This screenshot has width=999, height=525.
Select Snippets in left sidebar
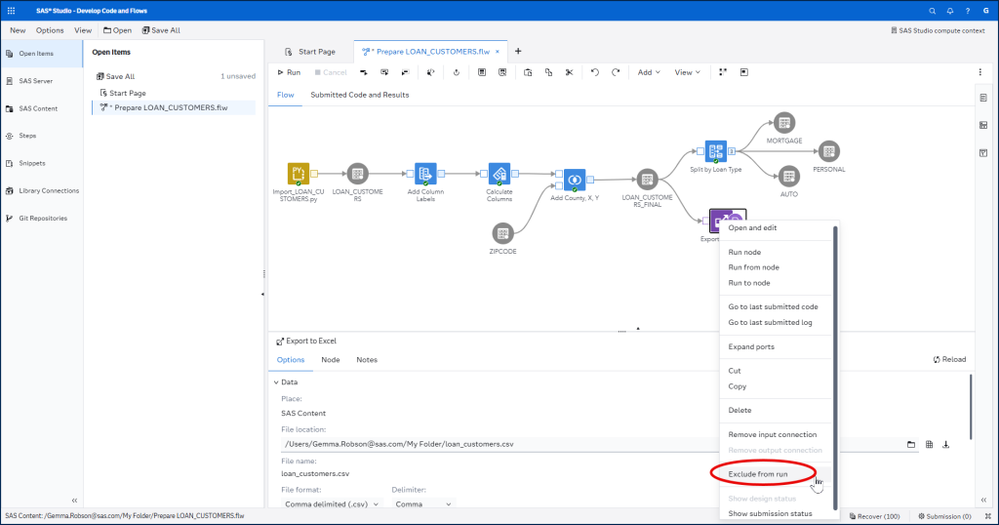[41, 163]
